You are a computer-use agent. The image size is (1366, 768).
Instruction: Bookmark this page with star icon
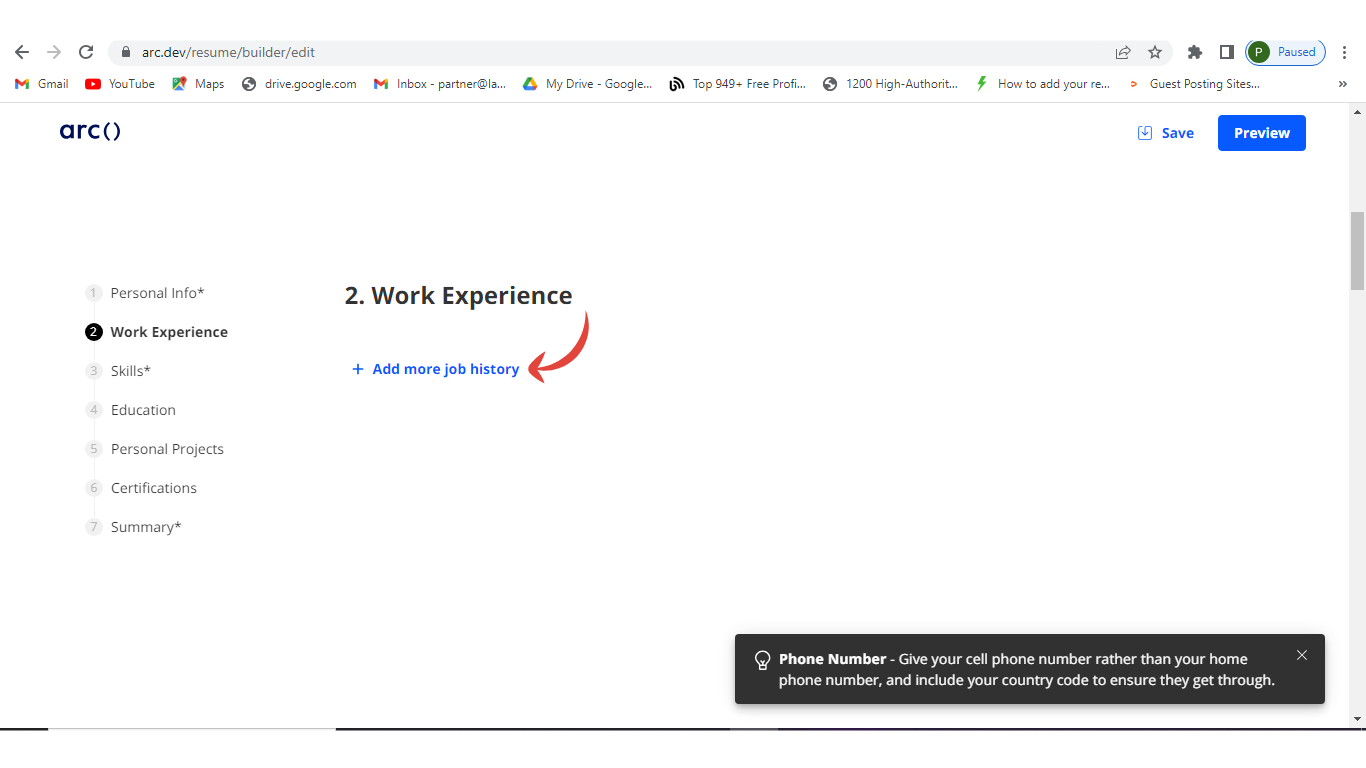click(1155, 52)
